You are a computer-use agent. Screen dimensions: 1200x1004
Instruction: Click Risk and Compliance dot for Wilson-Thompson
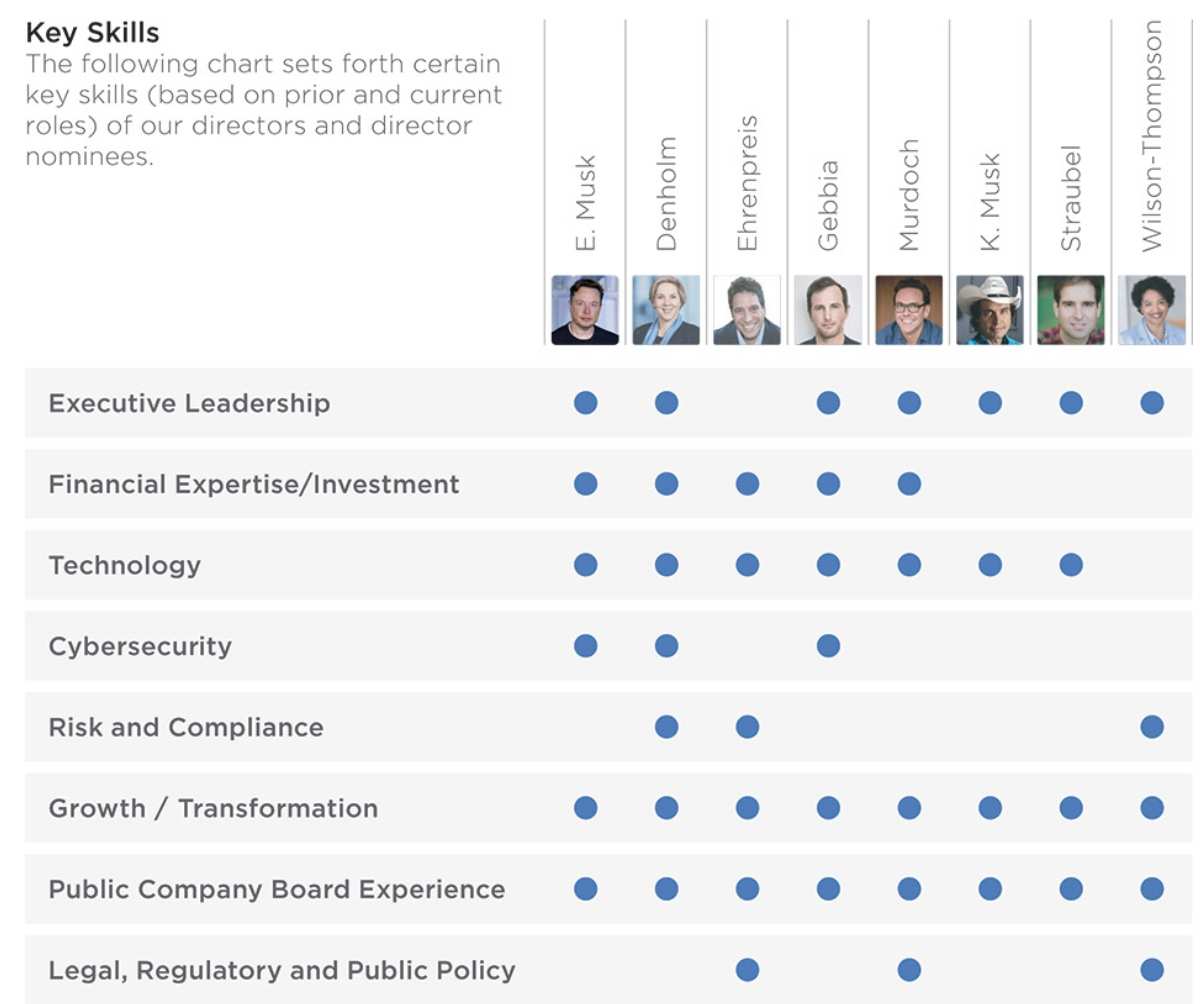point(1152,726)
